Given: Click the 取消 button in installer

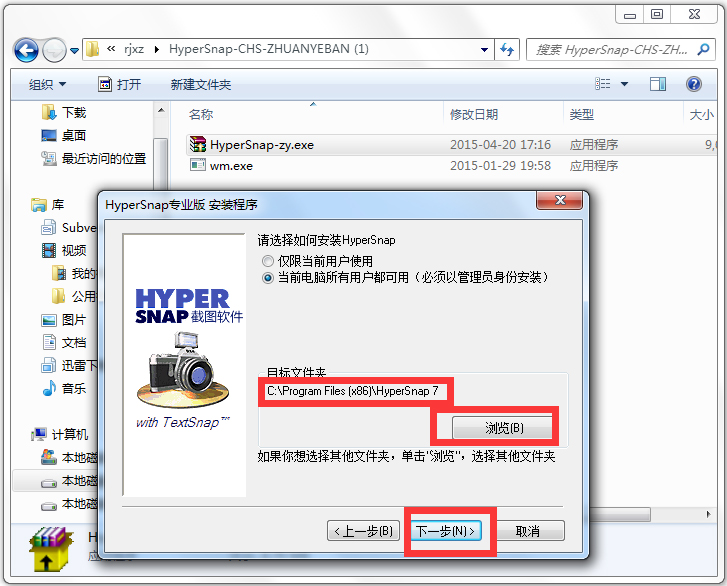Looking at the screenshot, I should (x=529, y=531).
